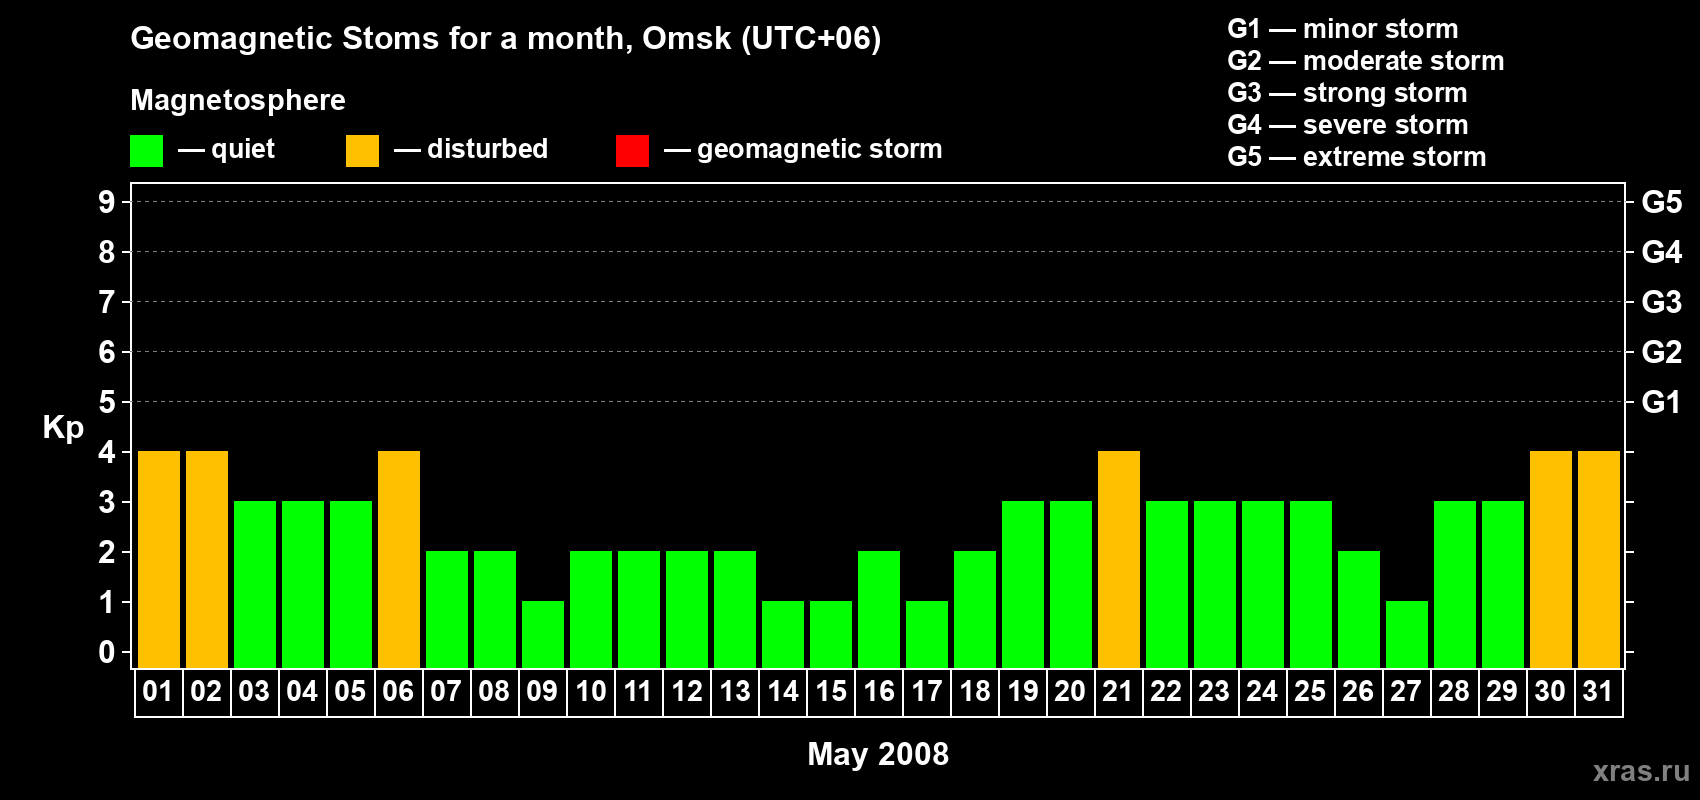Click the green bar for day 24

coord(1263,585)
